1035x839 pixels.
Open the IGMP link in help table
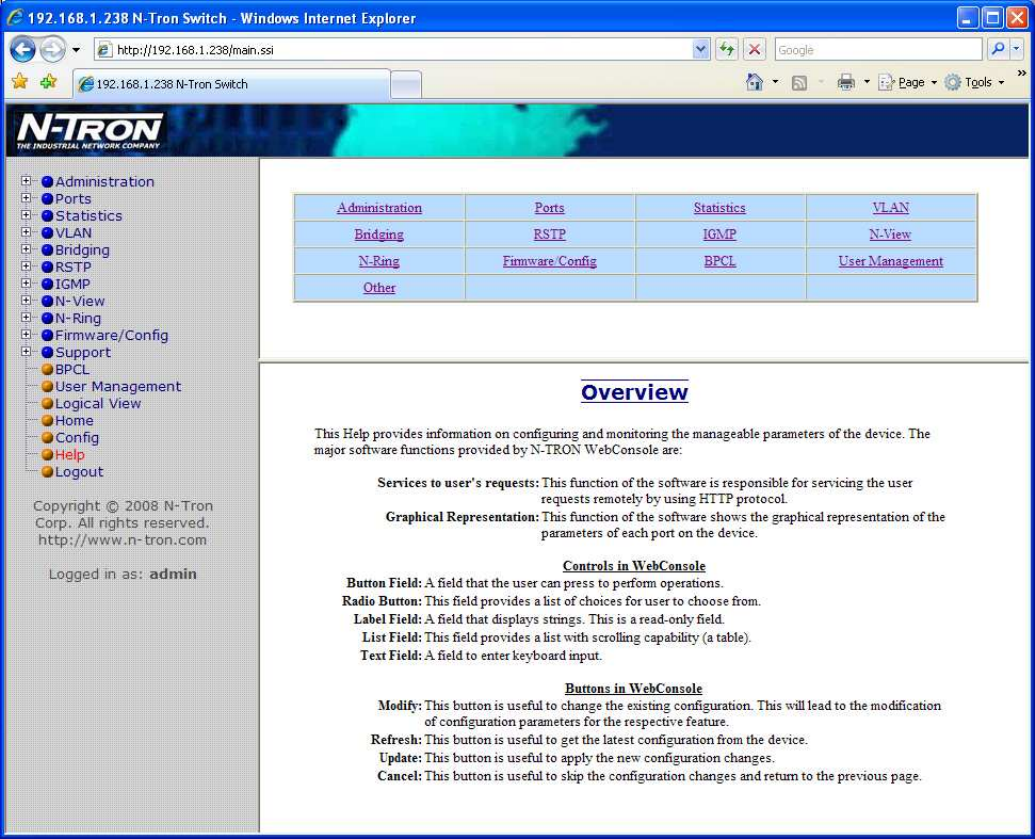(x=719, y=234)
